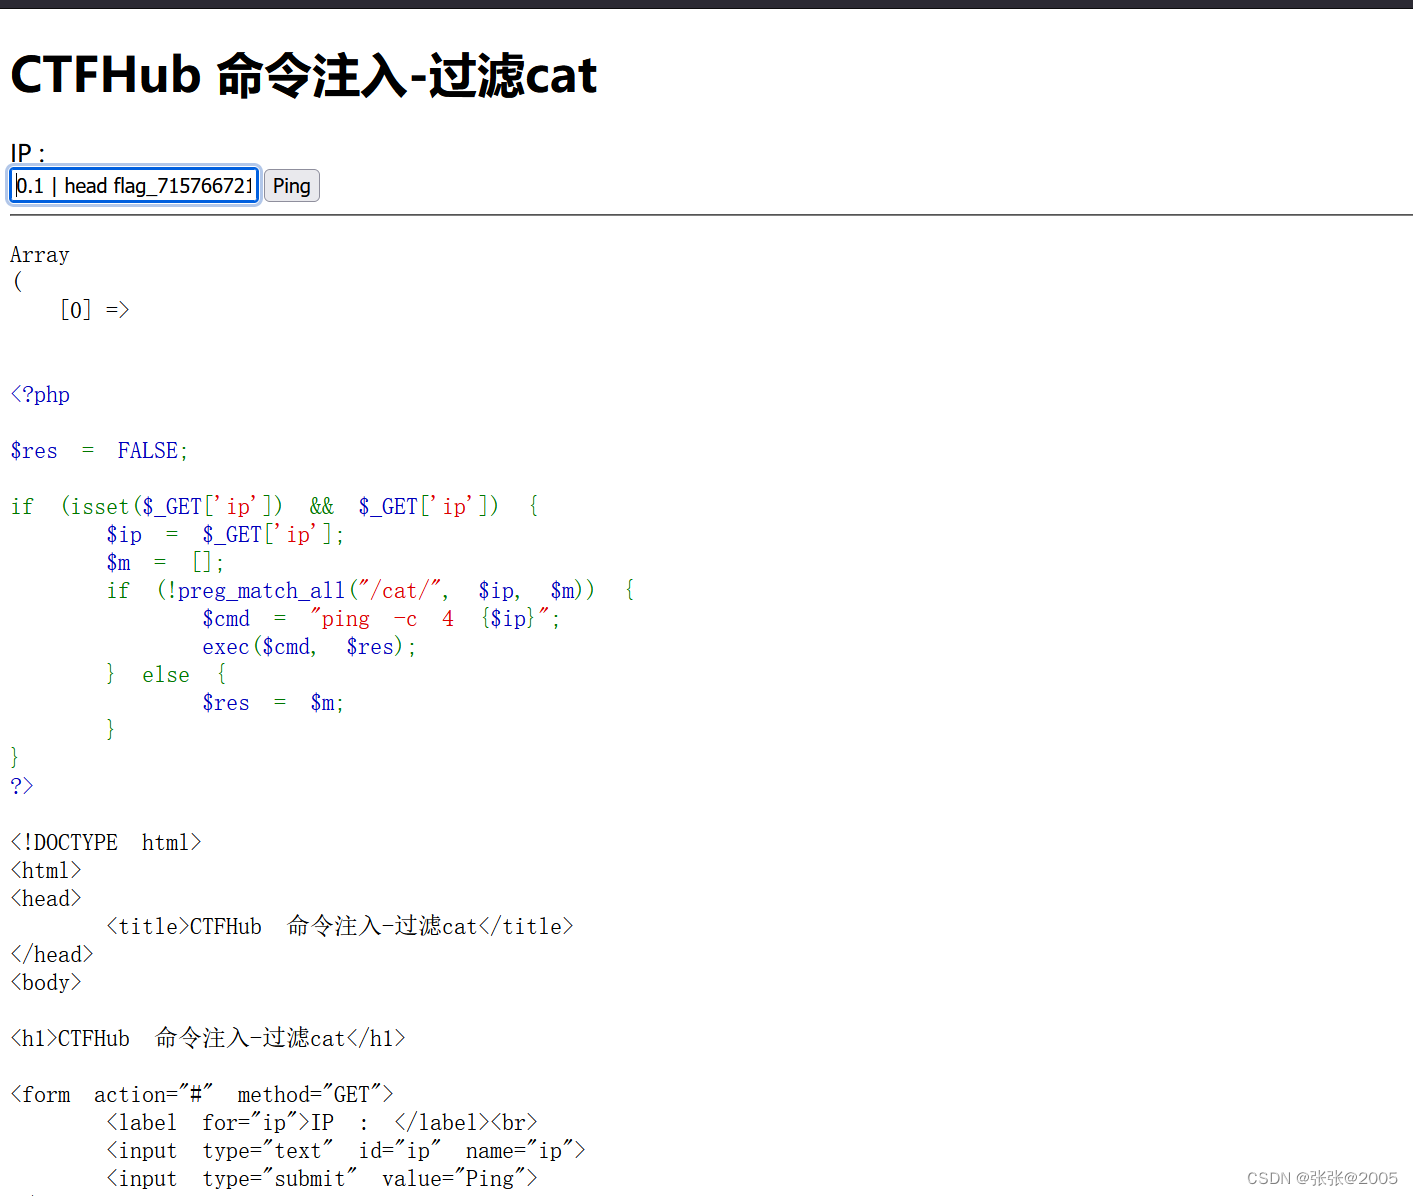
Task: Click the Ping button
Action: point(292,186)
